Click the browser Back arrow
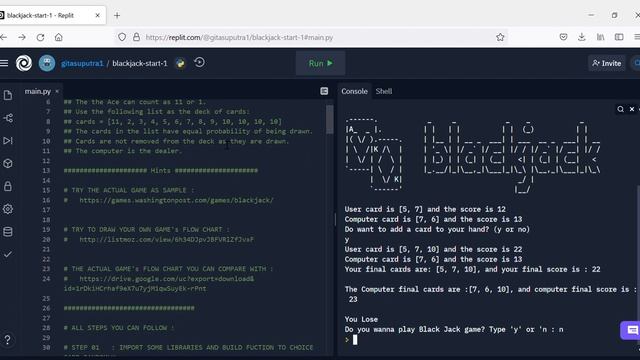The image size is (640, 360). pos(4,37)
